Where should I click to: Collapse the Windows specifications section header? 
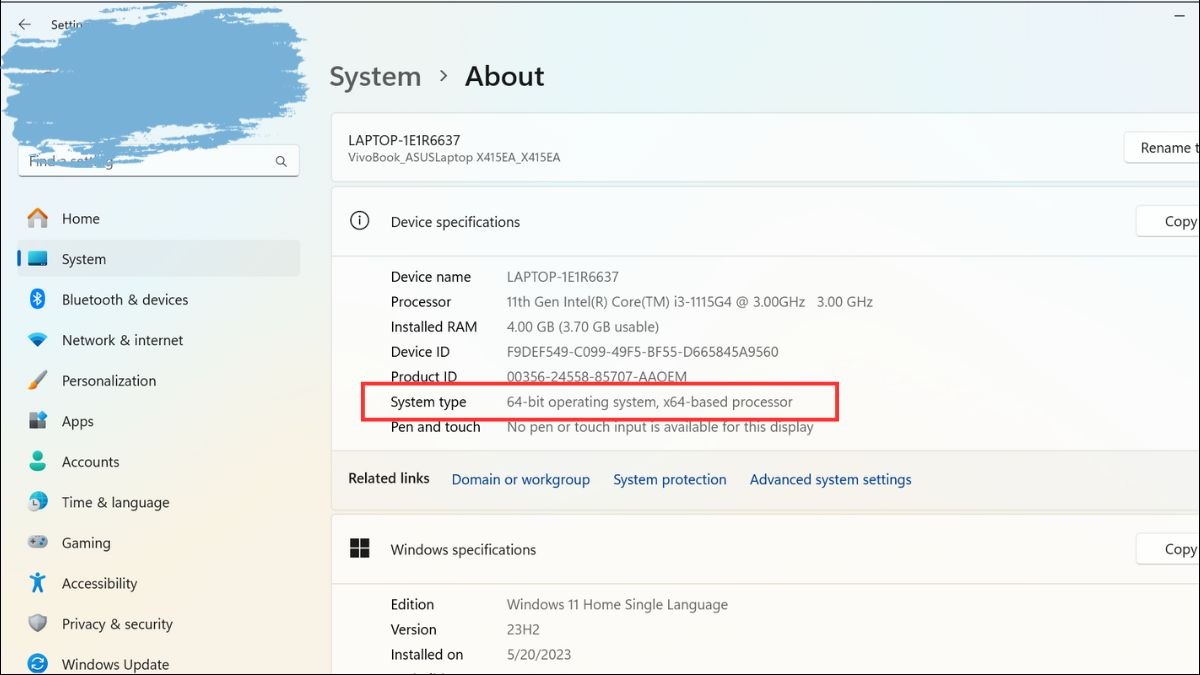[x=765, y=549]
